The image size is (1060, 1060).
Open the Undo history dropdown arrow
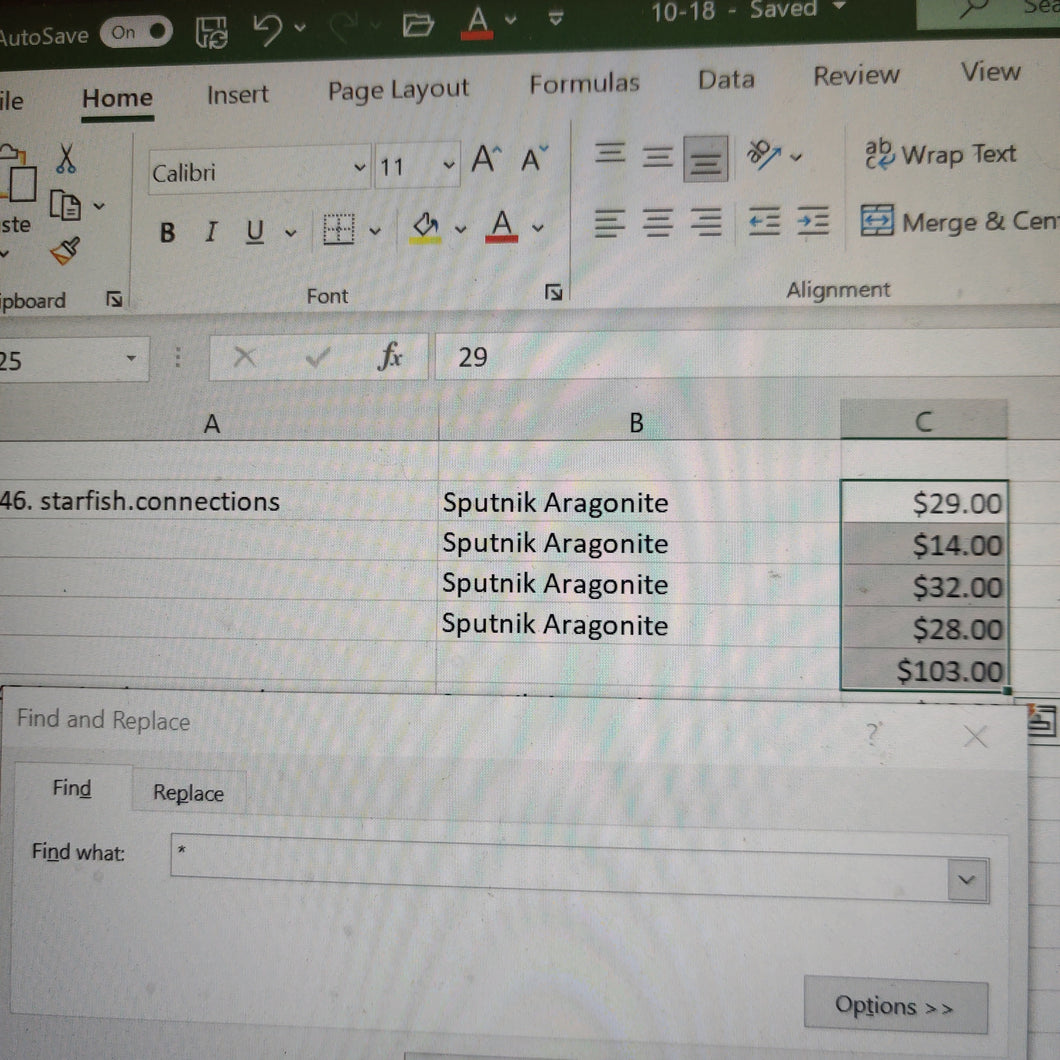pos(300,28)
